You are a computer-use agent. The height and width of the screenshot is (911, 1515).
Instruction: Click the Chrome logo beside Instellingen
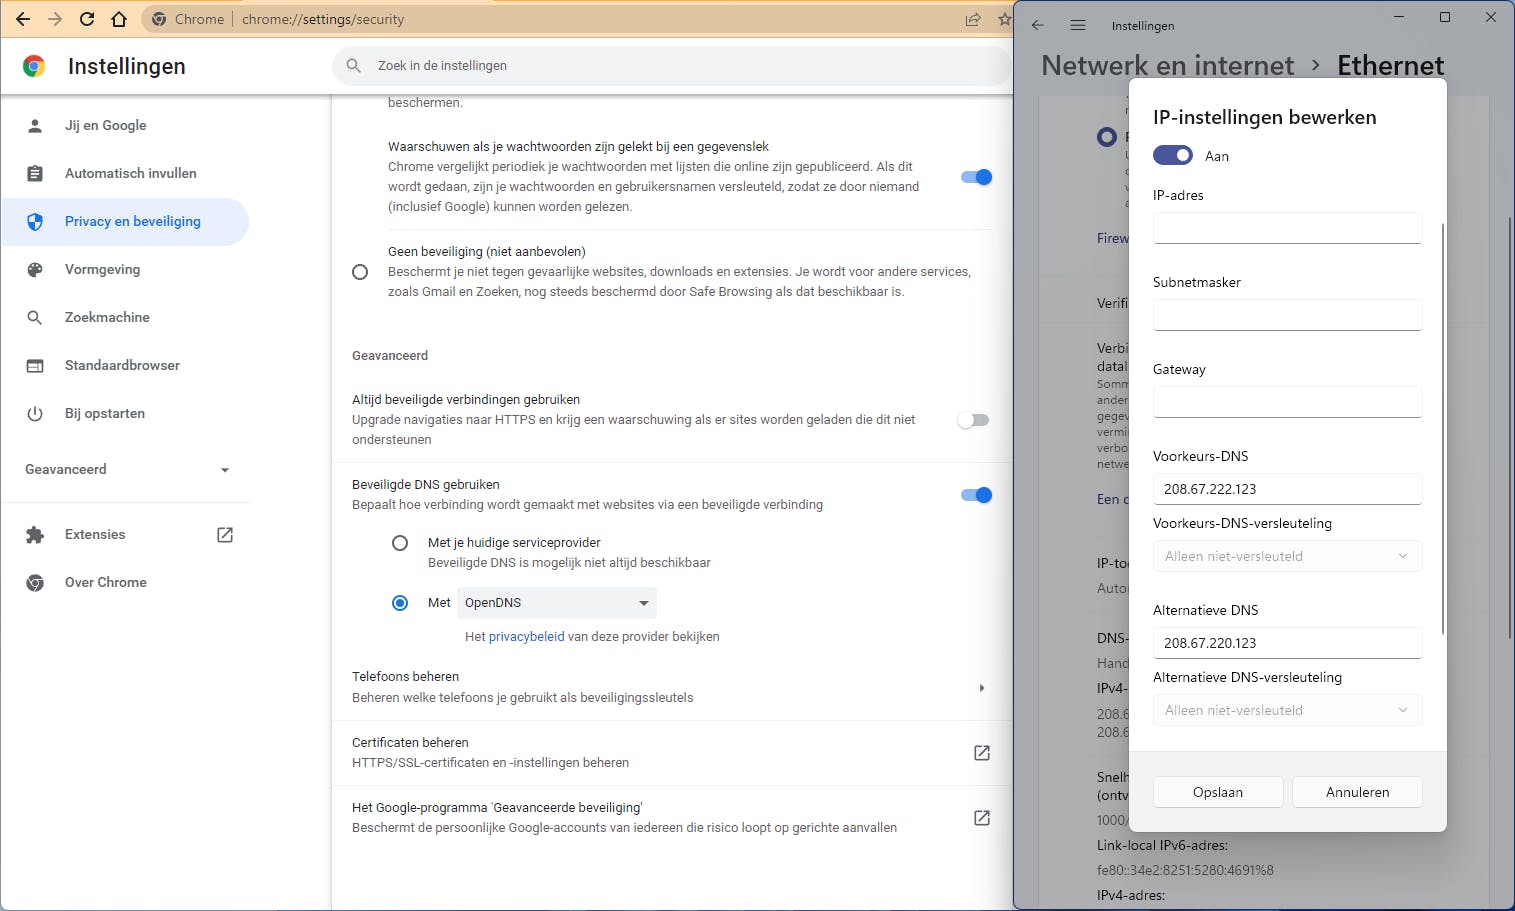coord(34,66)
